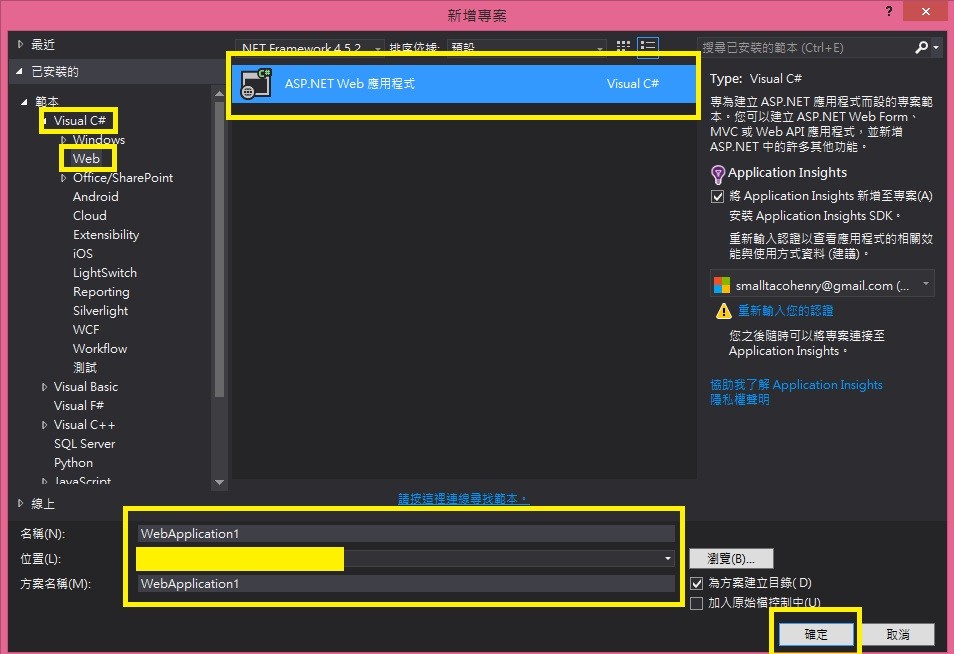Toggle adding Application Insights to project
The image size is (954, 654).
point(717,197)
